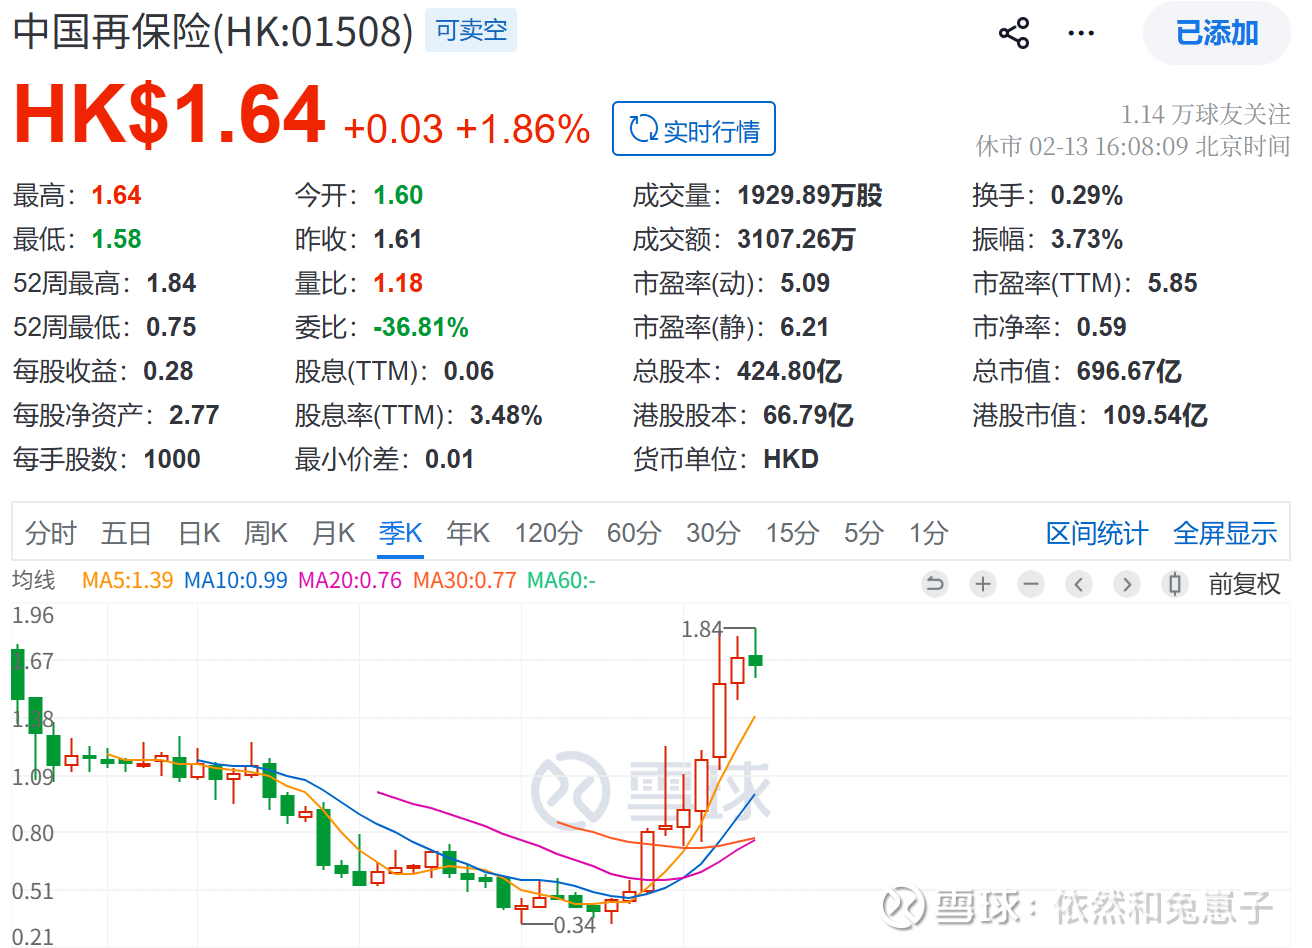Click the 已添加 watchlist button
This screenshot has width=1312, height=948.
click(x=1217, y=33)
